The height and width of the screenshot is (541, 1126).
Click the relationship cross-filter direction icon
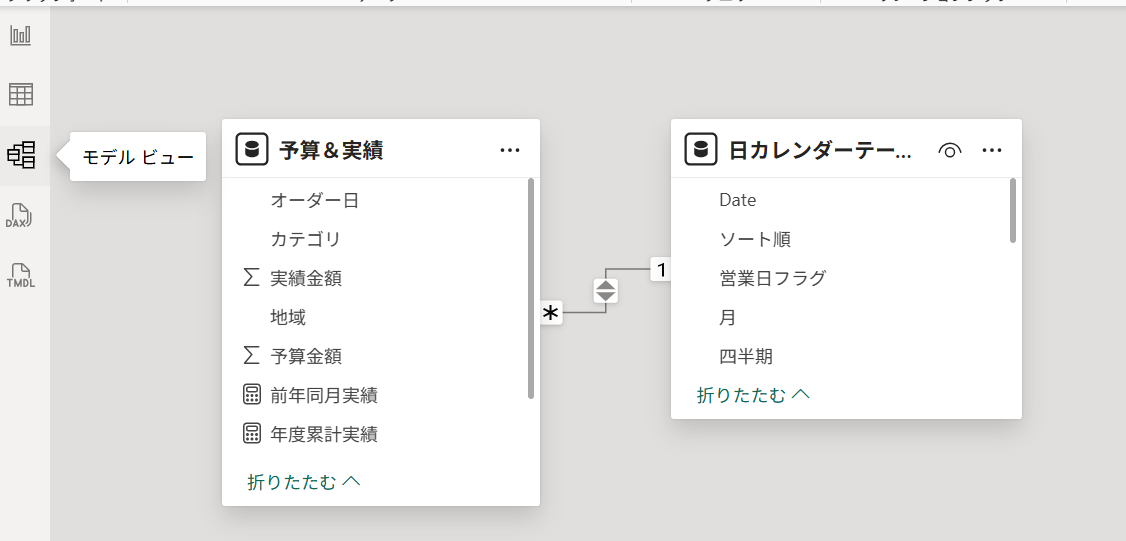[x=606, y=290]
